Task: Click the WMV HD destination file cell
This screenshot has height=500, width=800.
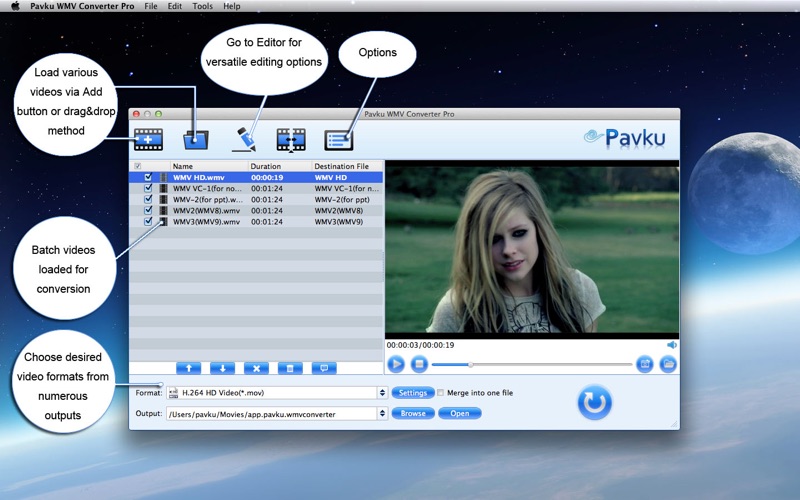Action: [331, 177]
